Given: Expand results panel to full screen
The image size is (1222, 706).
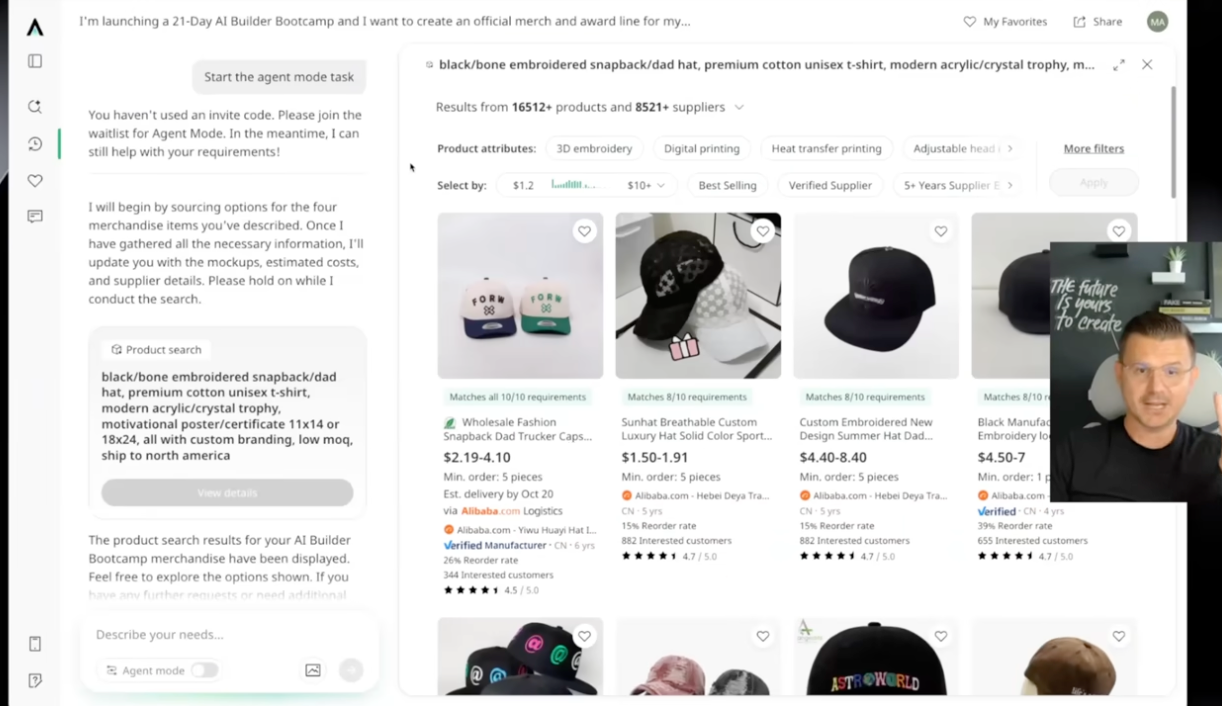Looking at the screenshot, I should (x=1118, y=64).
